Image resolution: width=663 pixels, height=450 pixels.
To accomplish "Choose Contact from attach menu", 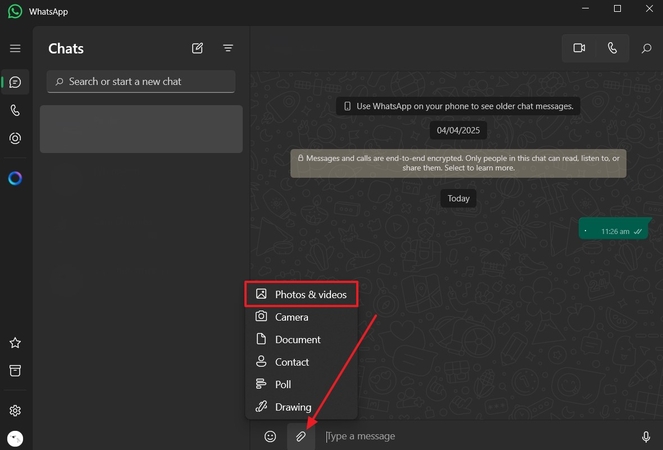I will (301, 362).
